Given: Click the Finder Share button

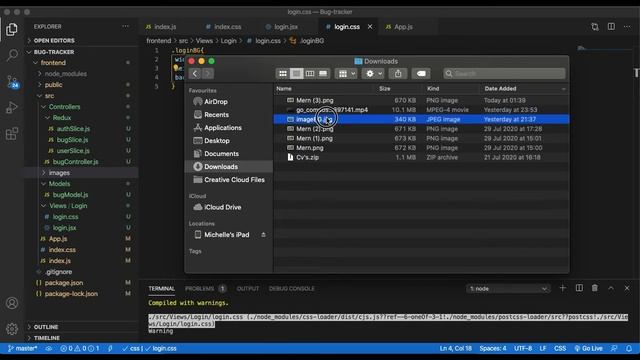Looking at the screenshot, I should [398, 73].
